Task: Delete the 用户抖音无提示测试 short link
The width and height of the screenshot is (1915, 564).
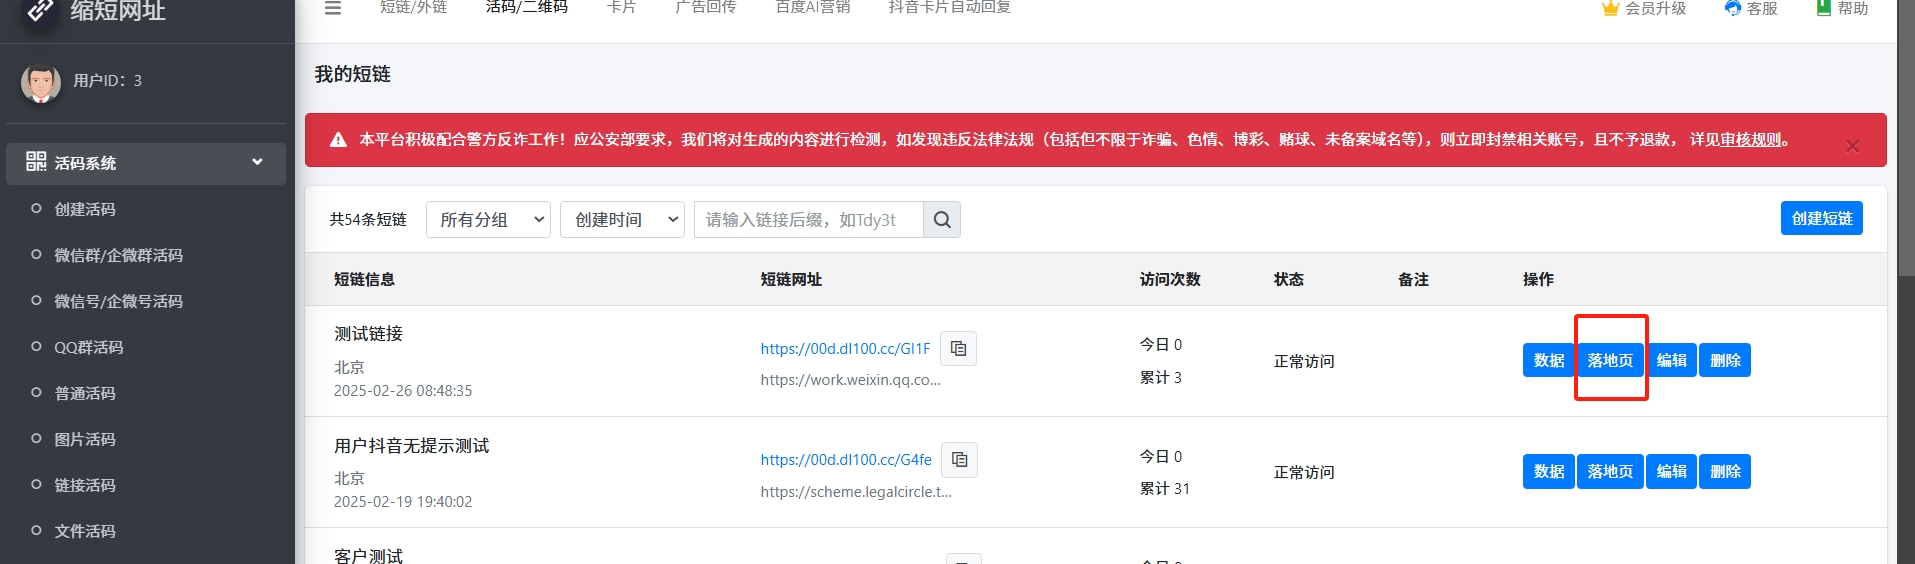Action: click(1725, 472)
